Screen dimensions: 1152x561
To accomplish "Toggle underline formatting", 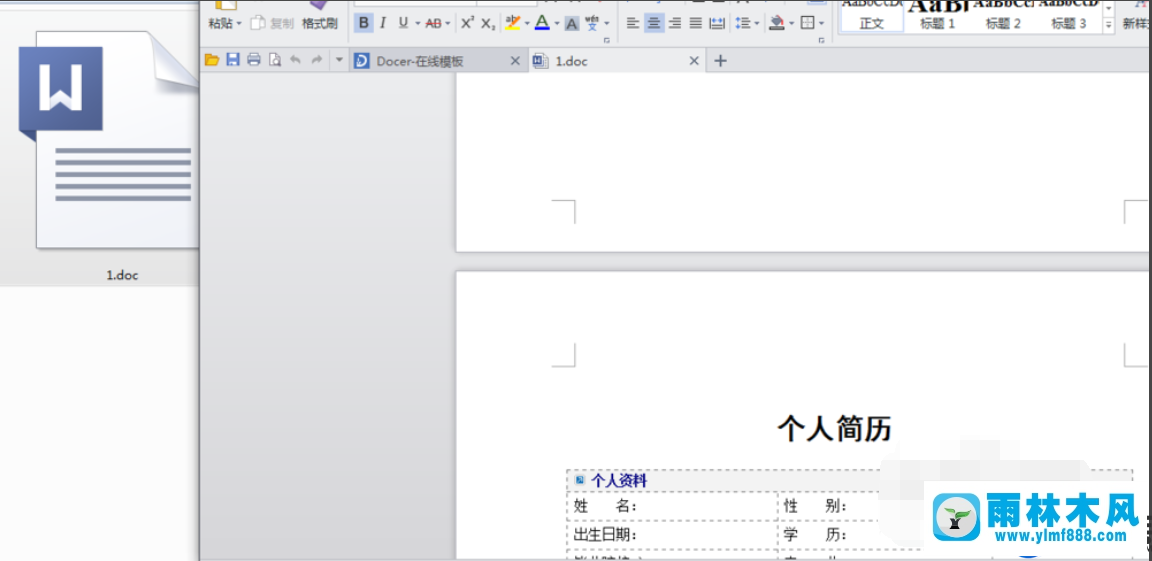I will 403,23.
